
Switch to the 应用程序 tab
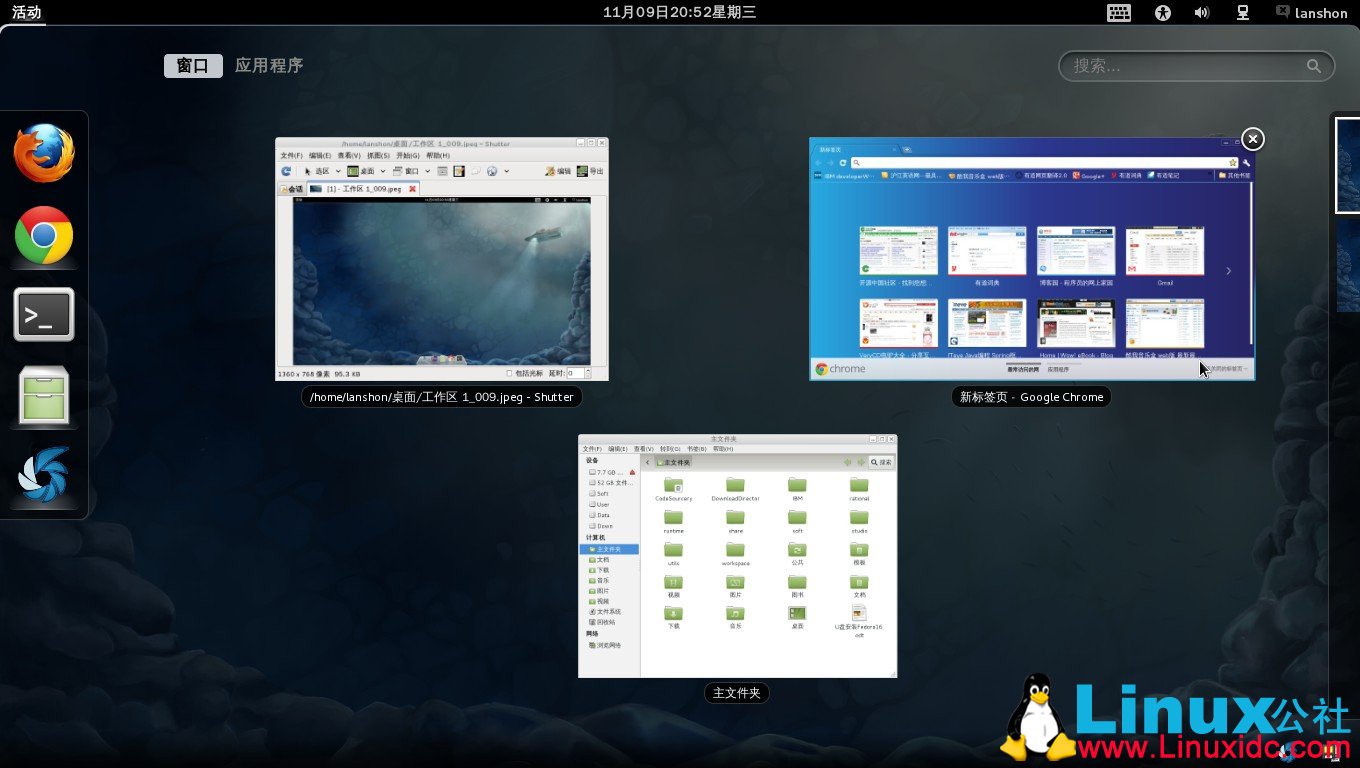pyautogui.click(x=269, y=66)
